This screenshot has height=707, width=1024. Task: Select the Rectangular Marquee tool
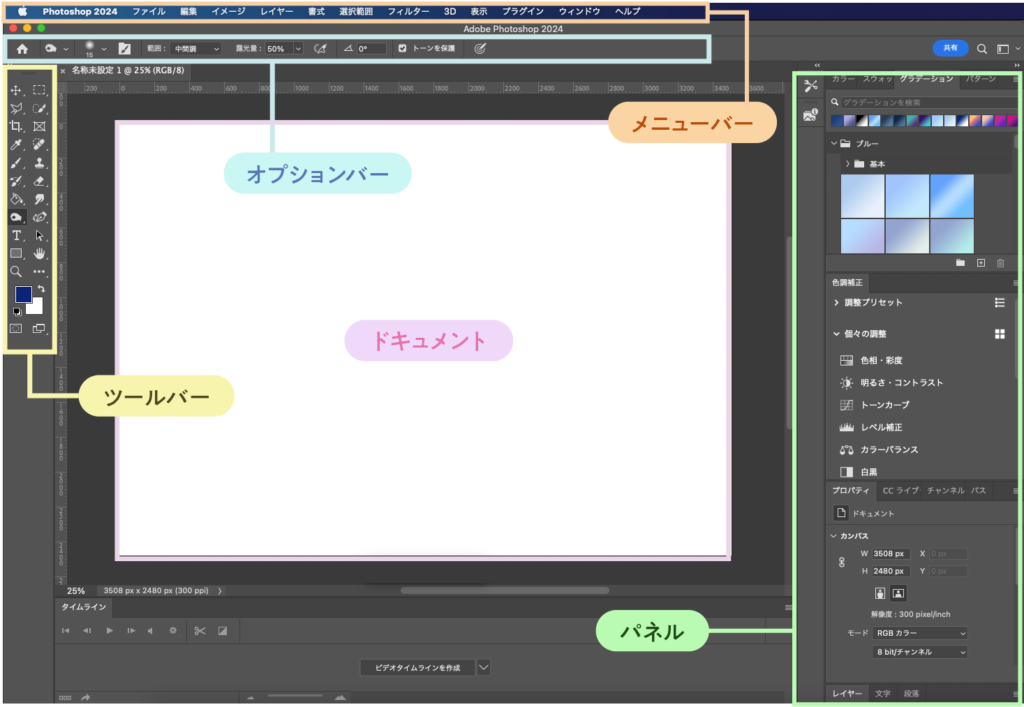click(x=39, y=90)
